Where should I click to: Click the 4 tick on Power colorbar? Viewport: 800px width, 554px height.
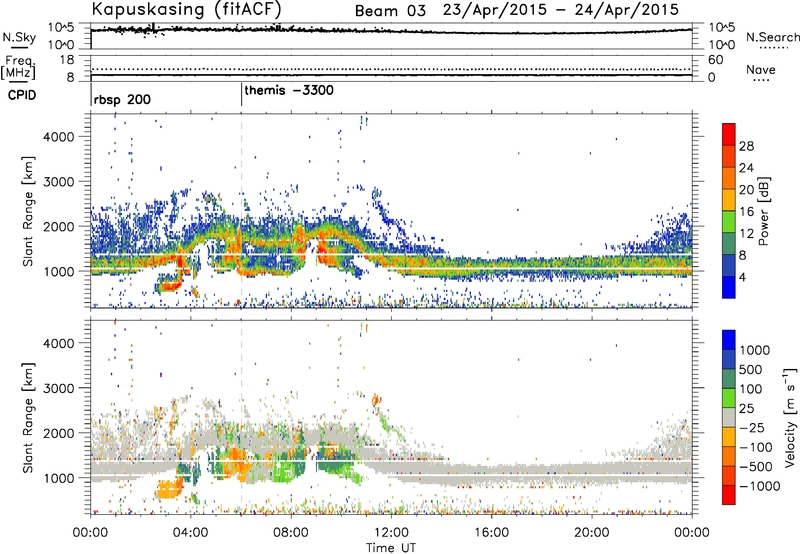[743, 277]
